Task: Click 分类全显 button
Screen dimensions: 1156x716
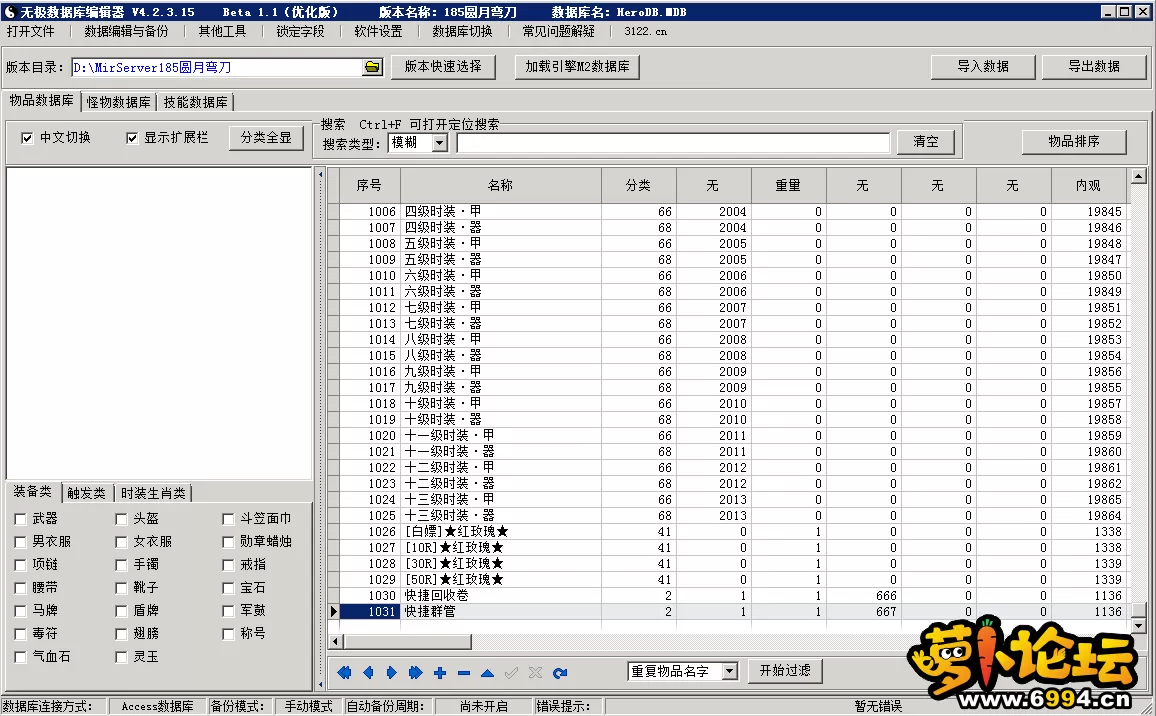Action: 266,138
